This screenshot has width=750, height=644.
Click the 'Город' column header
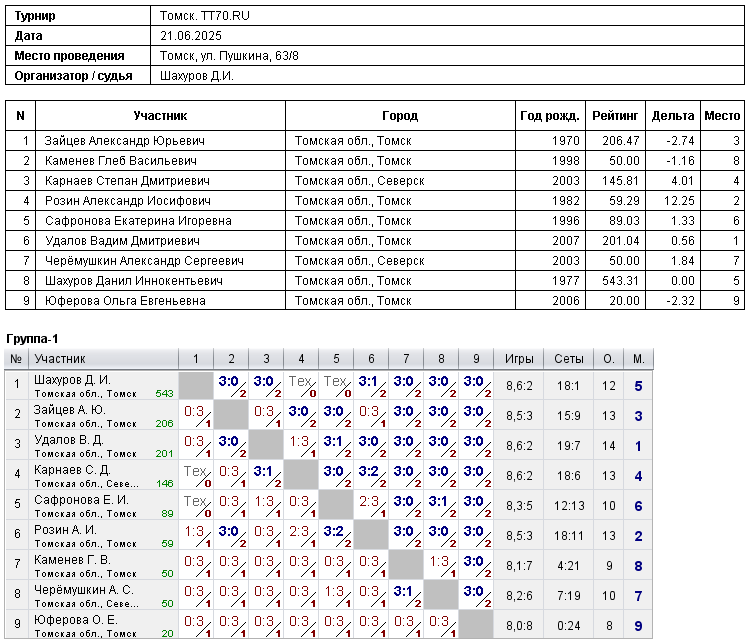coord(400,116)
